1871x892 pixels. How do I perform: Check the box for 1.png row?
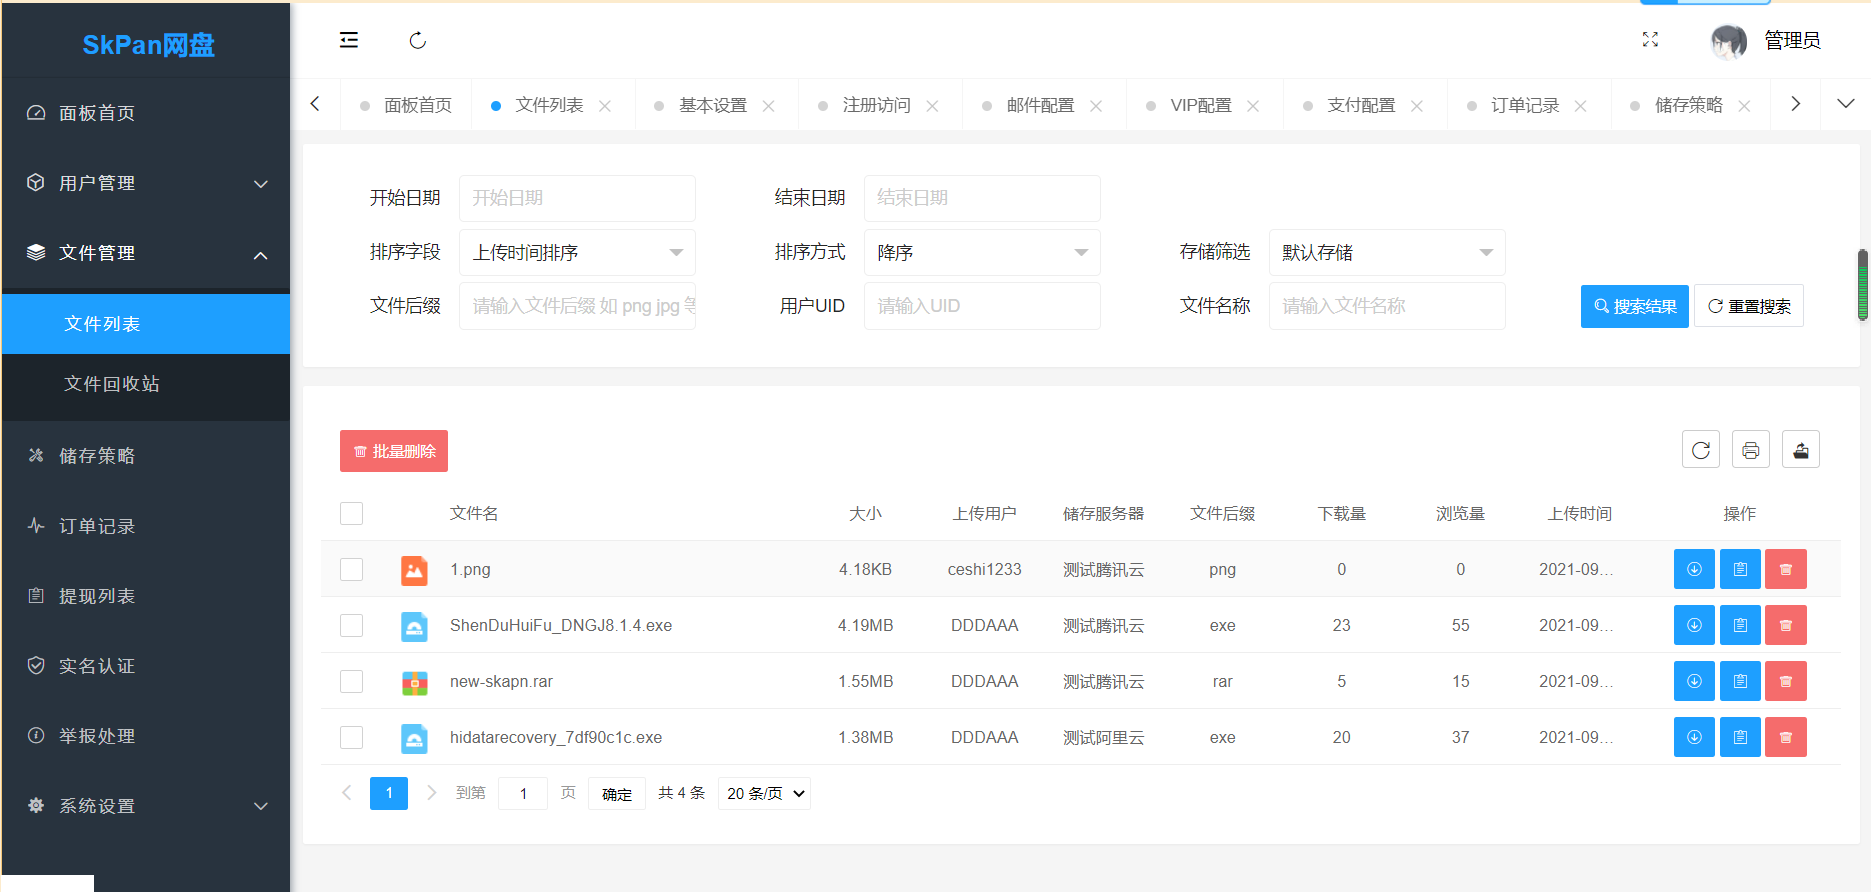[351, 569]
